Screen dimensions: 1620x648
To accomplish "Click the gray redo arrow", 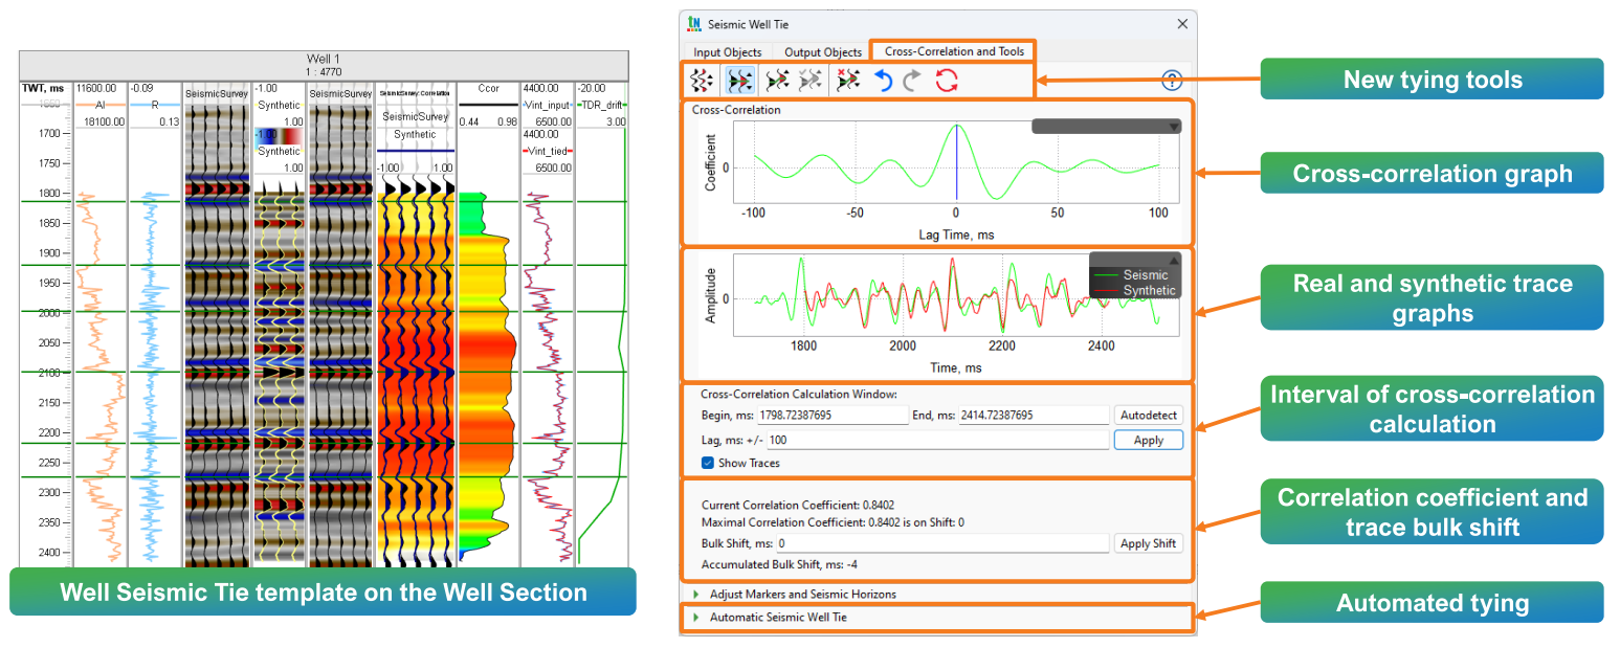I will [912, 80].
